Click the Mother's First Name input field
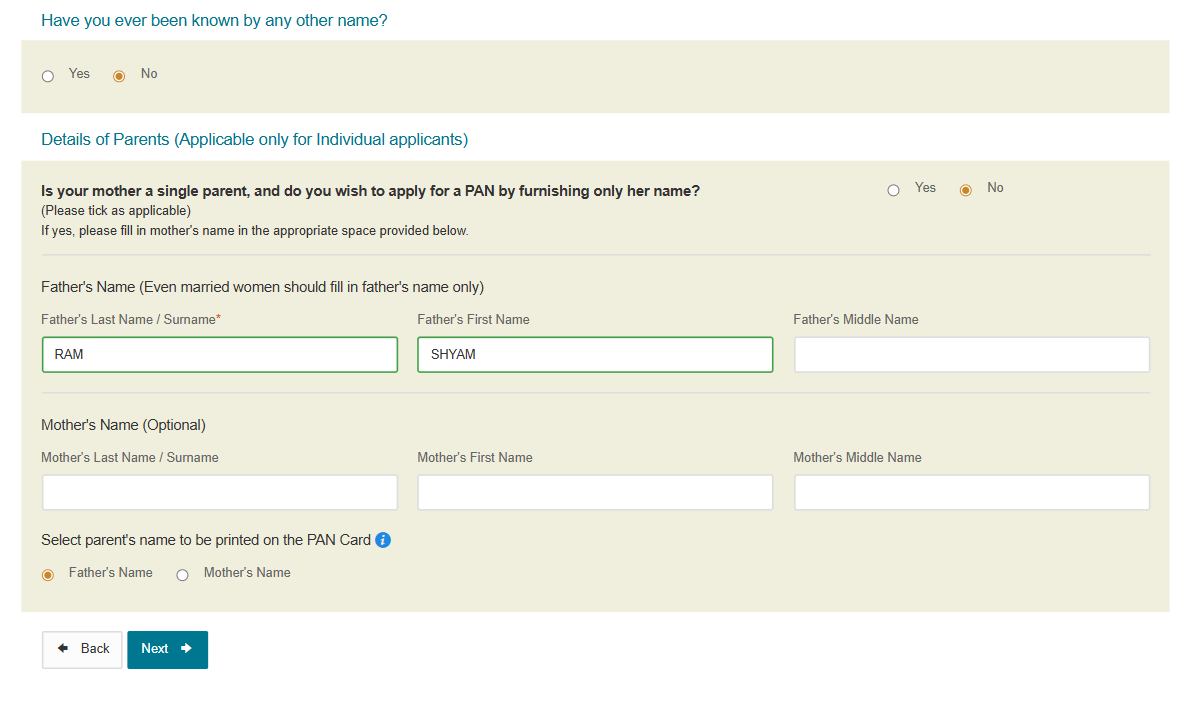 point(594,492)
